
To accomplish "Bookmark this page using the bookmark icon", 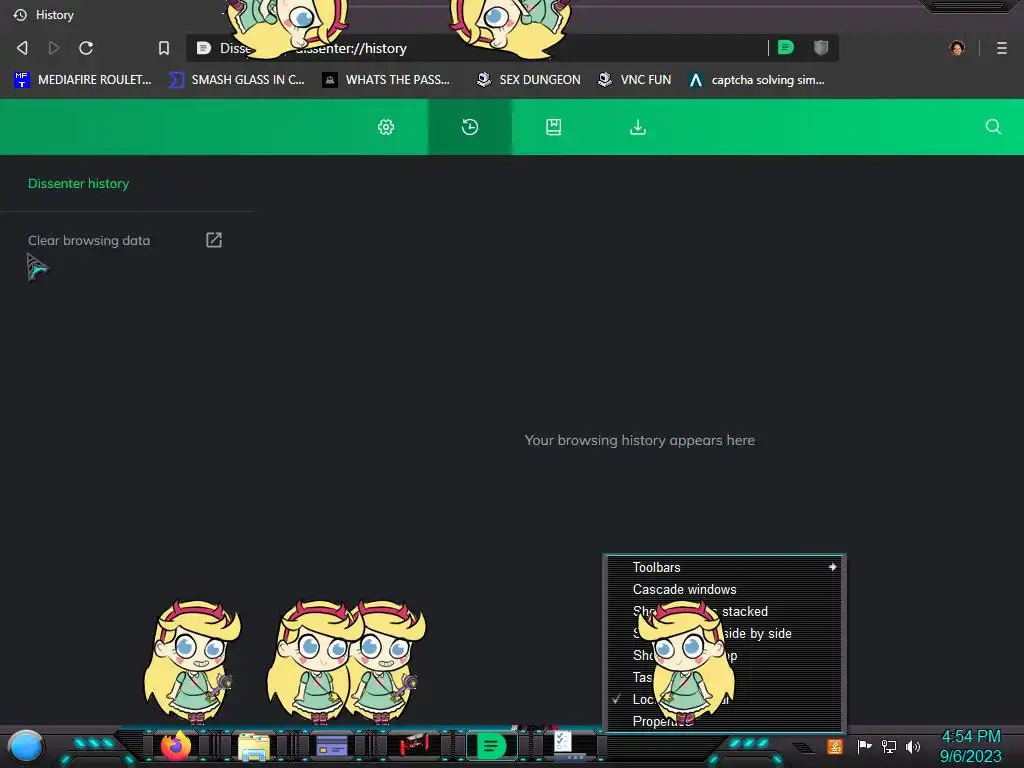I will 164,48.
